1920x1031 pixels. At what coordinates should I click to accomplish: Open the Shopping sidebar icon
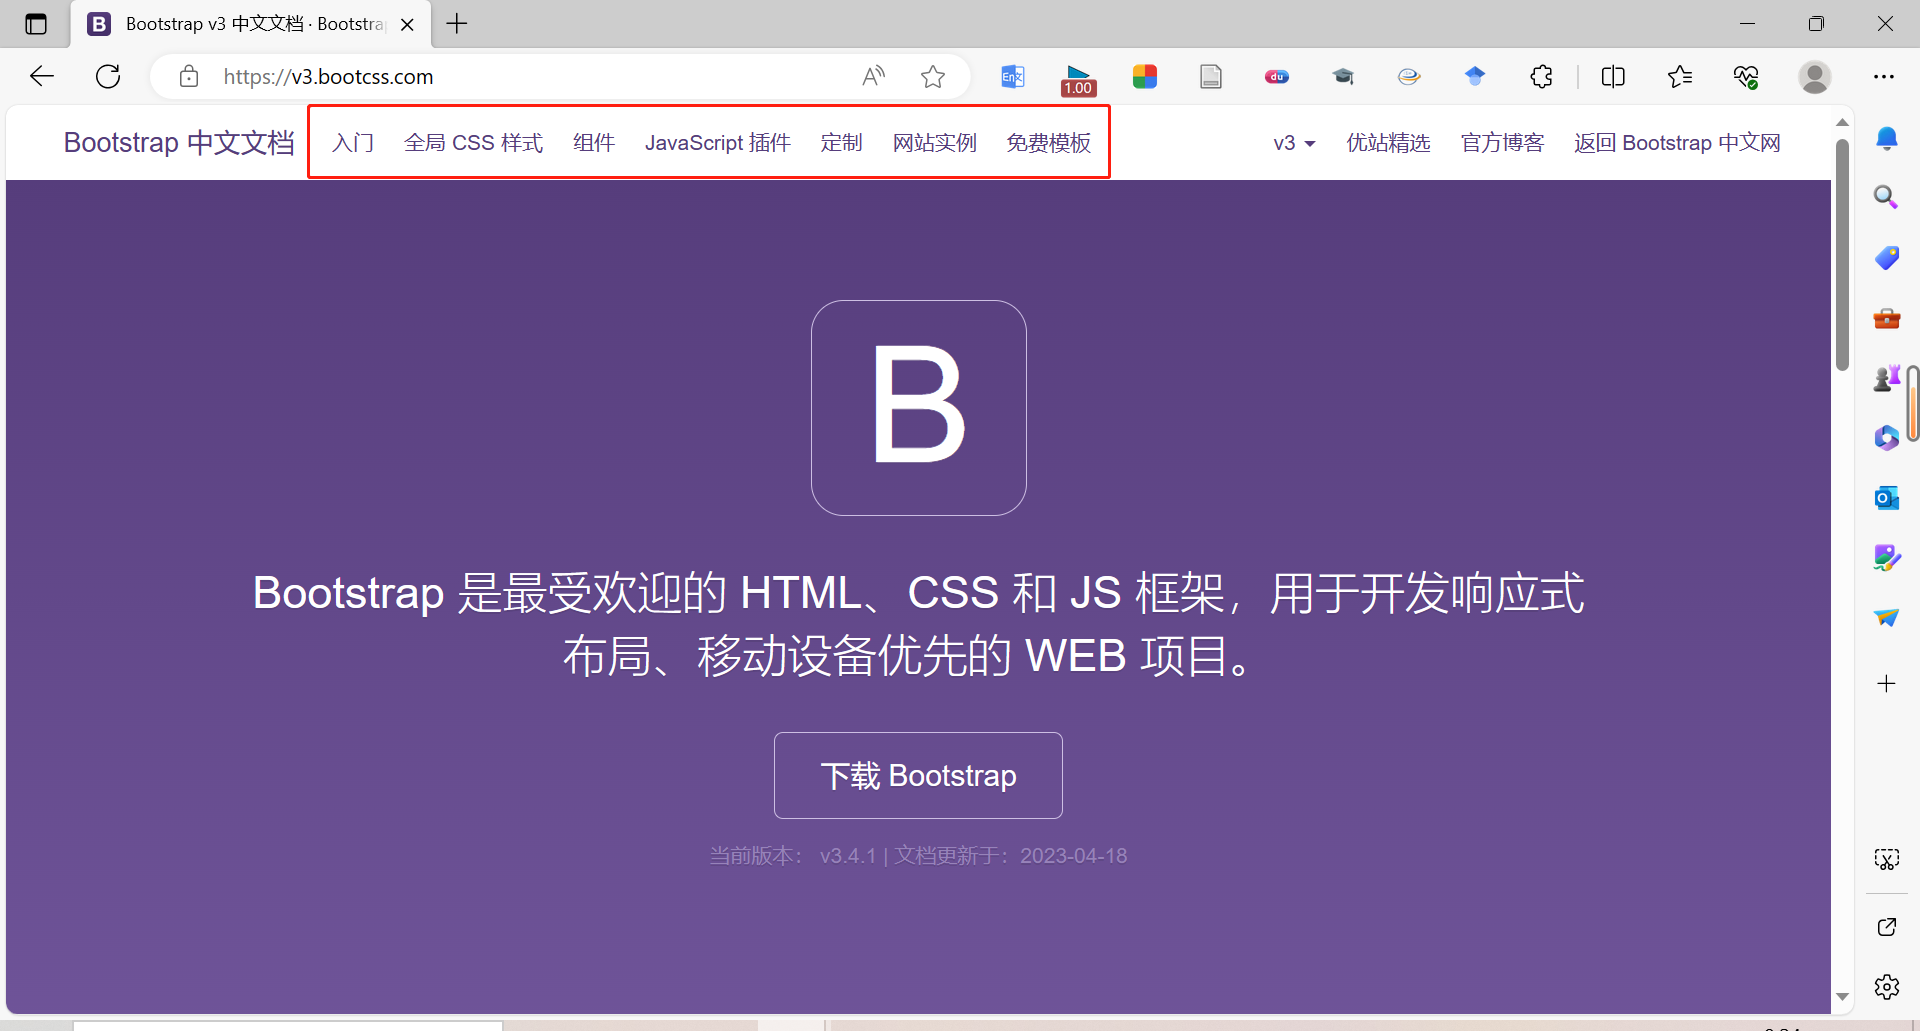1886,257
